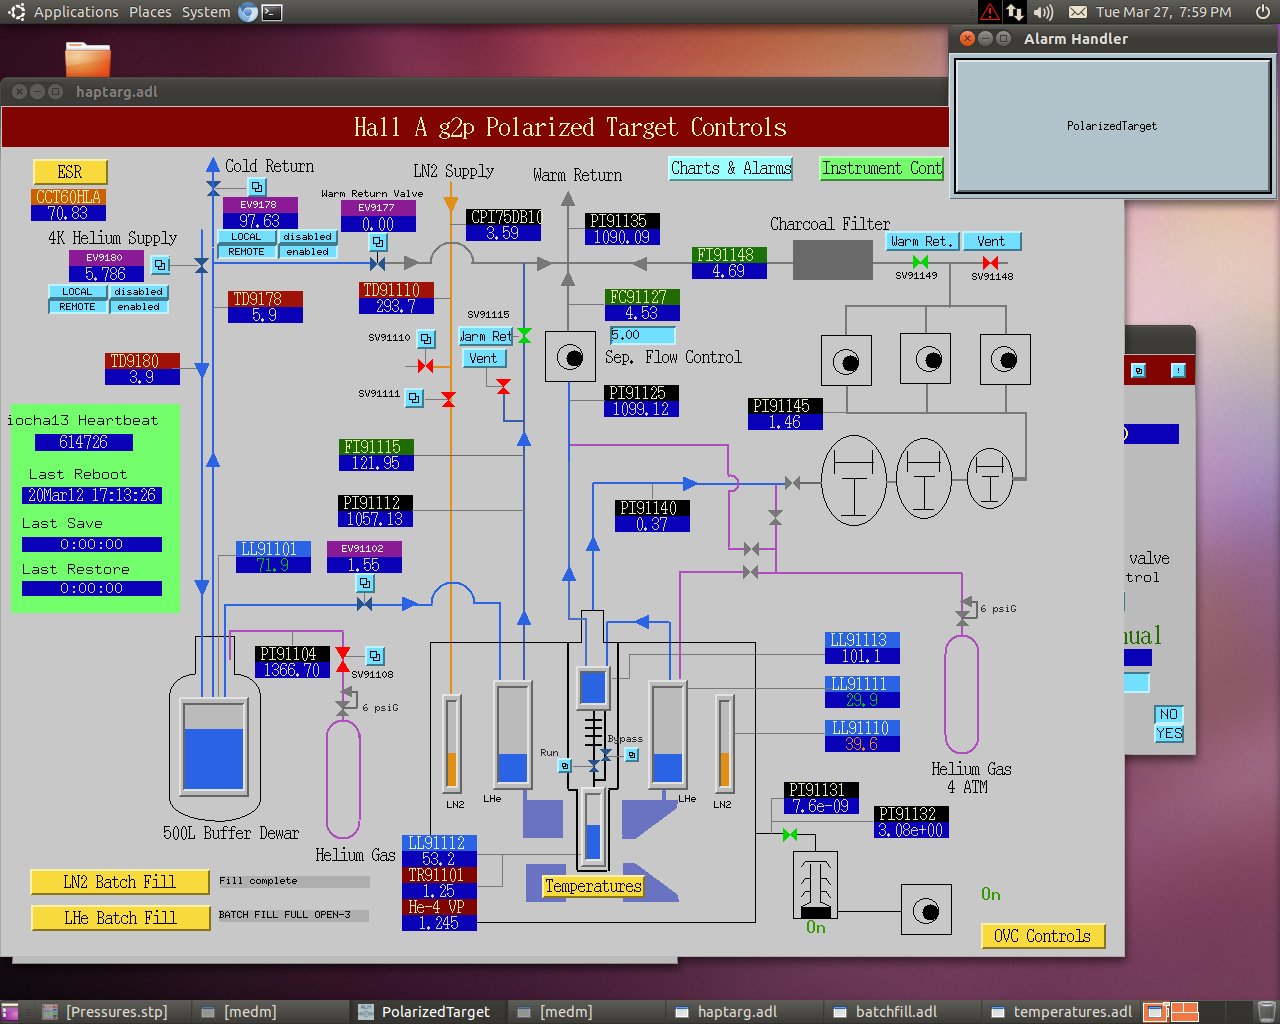
Task: Click the green valve below PI91131
Action: coord(790,834)
